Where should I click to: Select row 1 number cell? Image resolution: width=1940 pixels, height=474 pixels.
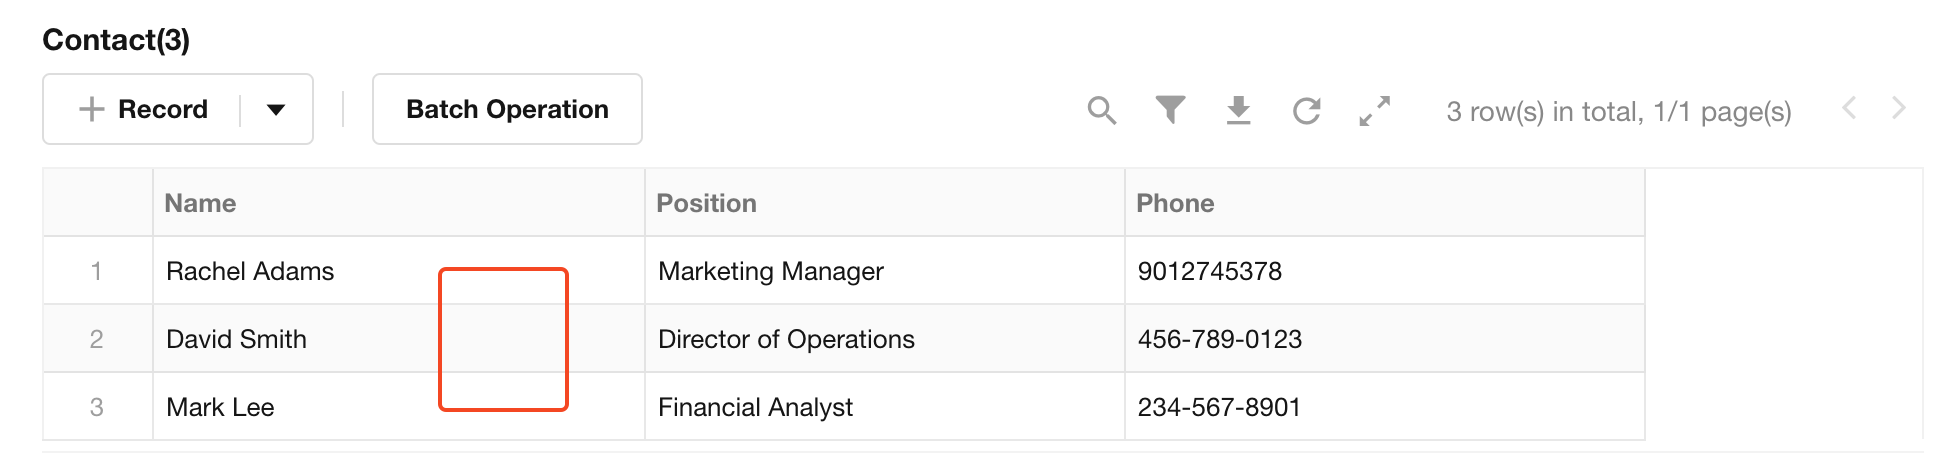pyautogui.click(x=96, y=271)
